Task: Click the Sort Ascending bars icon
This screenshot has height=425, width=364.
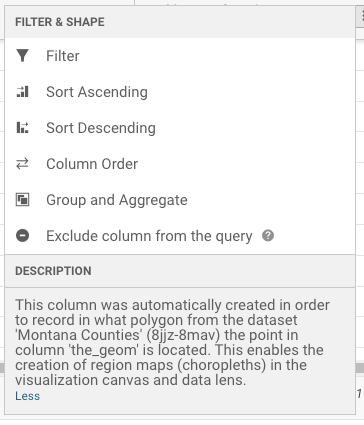Action: click(22, 92)
